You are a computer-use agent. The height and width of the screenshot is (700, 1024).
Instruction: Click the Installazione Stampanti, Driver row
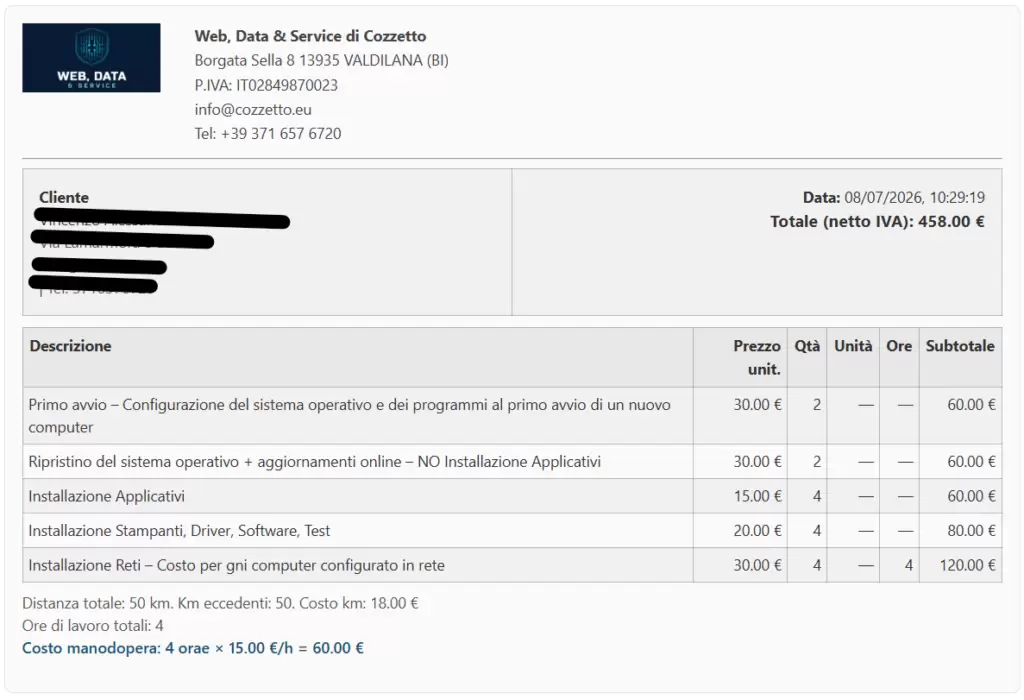click(x=512, y=530)
